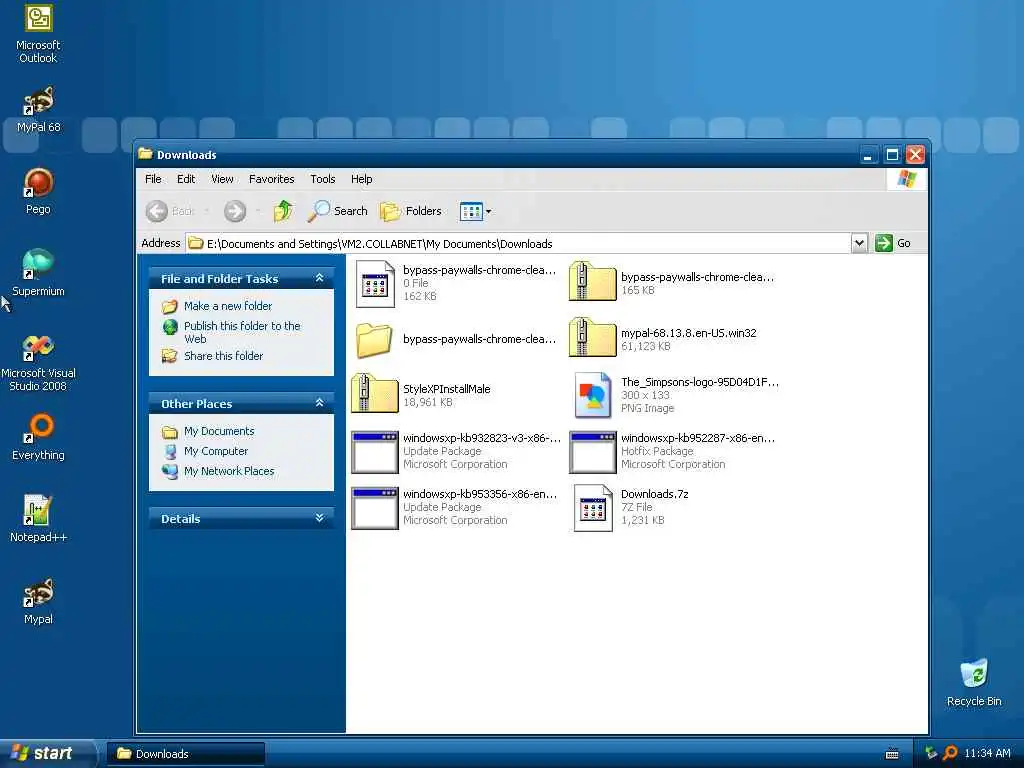Select windowsxp-kb953356 update package

click(x=375, y=508)
